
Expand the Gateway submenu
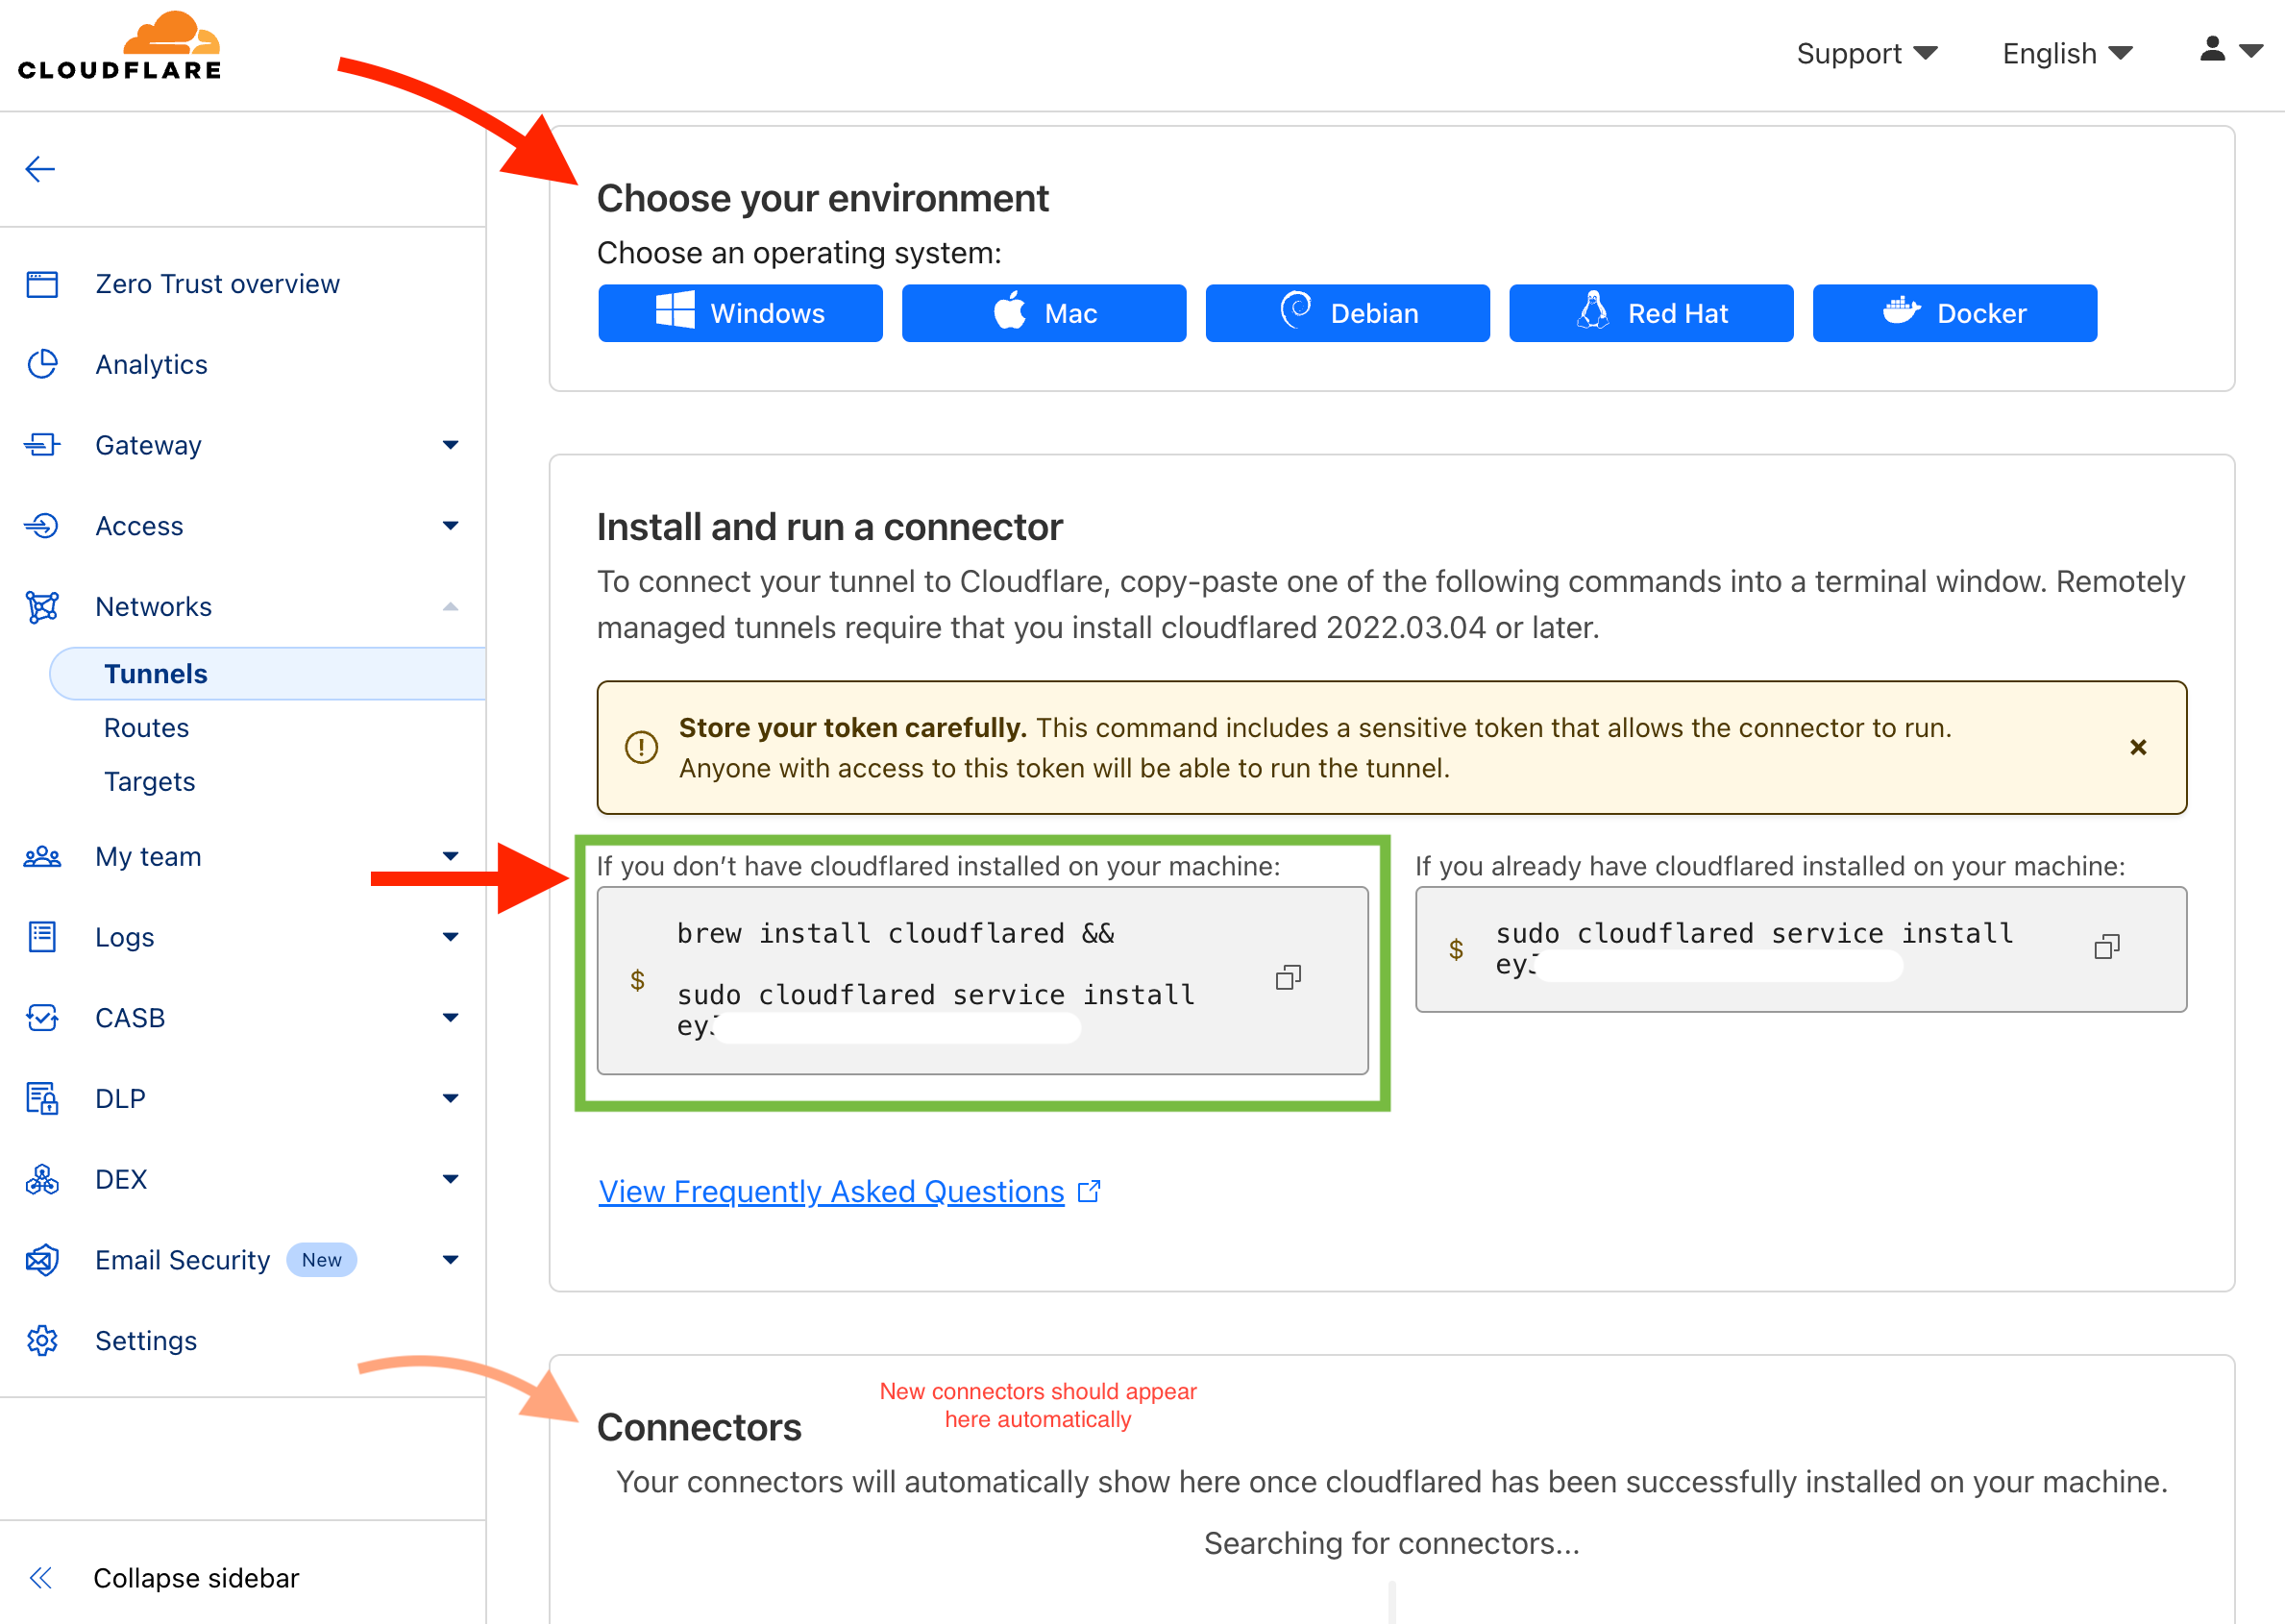[450, 445]
